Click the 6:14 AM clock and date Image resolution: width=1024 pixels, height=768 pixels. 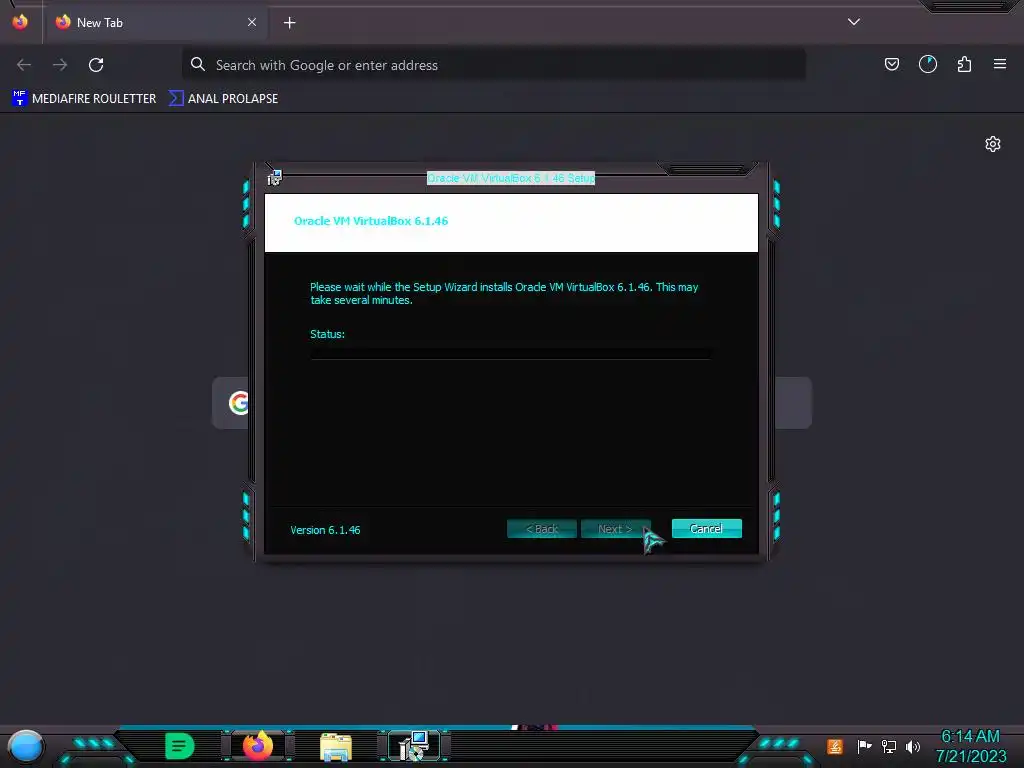tap(971, 746)
